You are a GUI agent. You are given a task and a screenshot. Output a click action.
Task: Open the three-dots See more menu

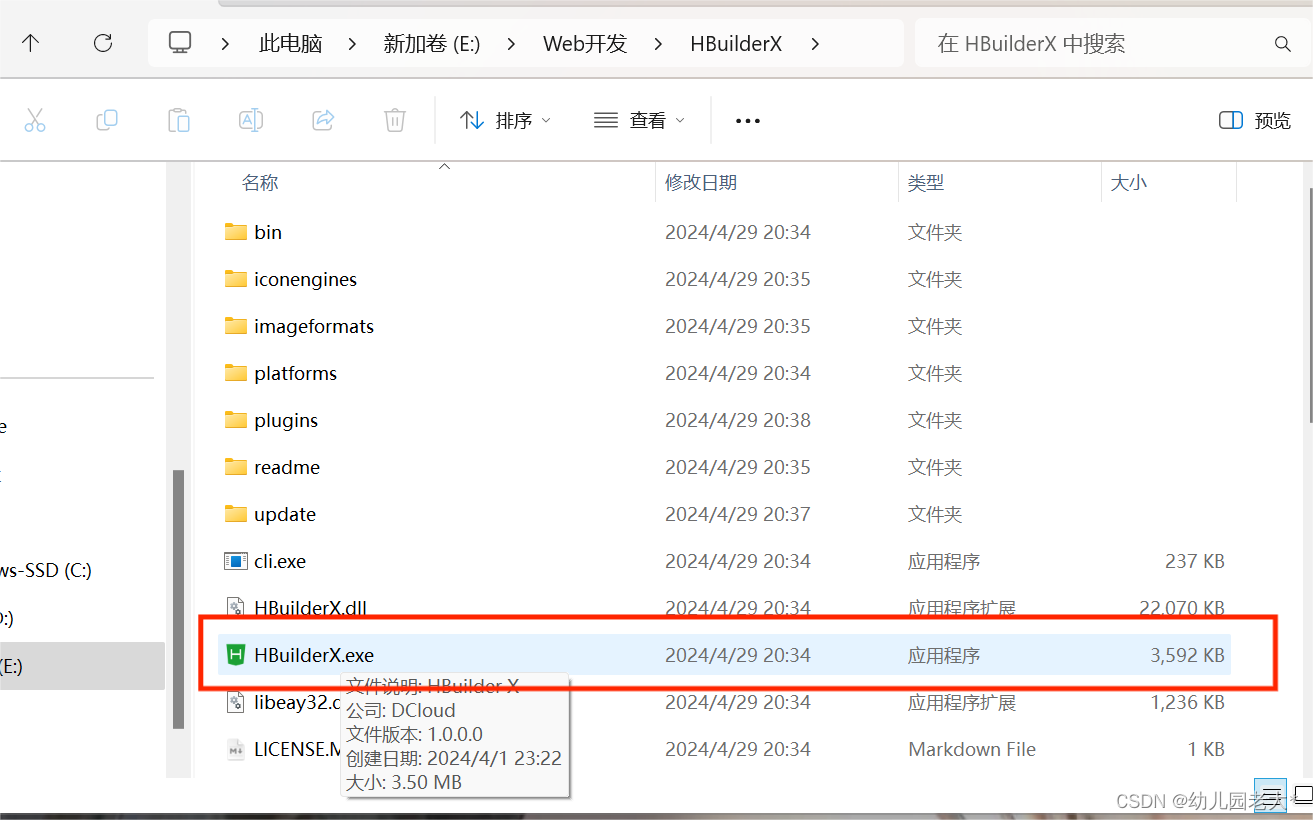tap(748, 121)
